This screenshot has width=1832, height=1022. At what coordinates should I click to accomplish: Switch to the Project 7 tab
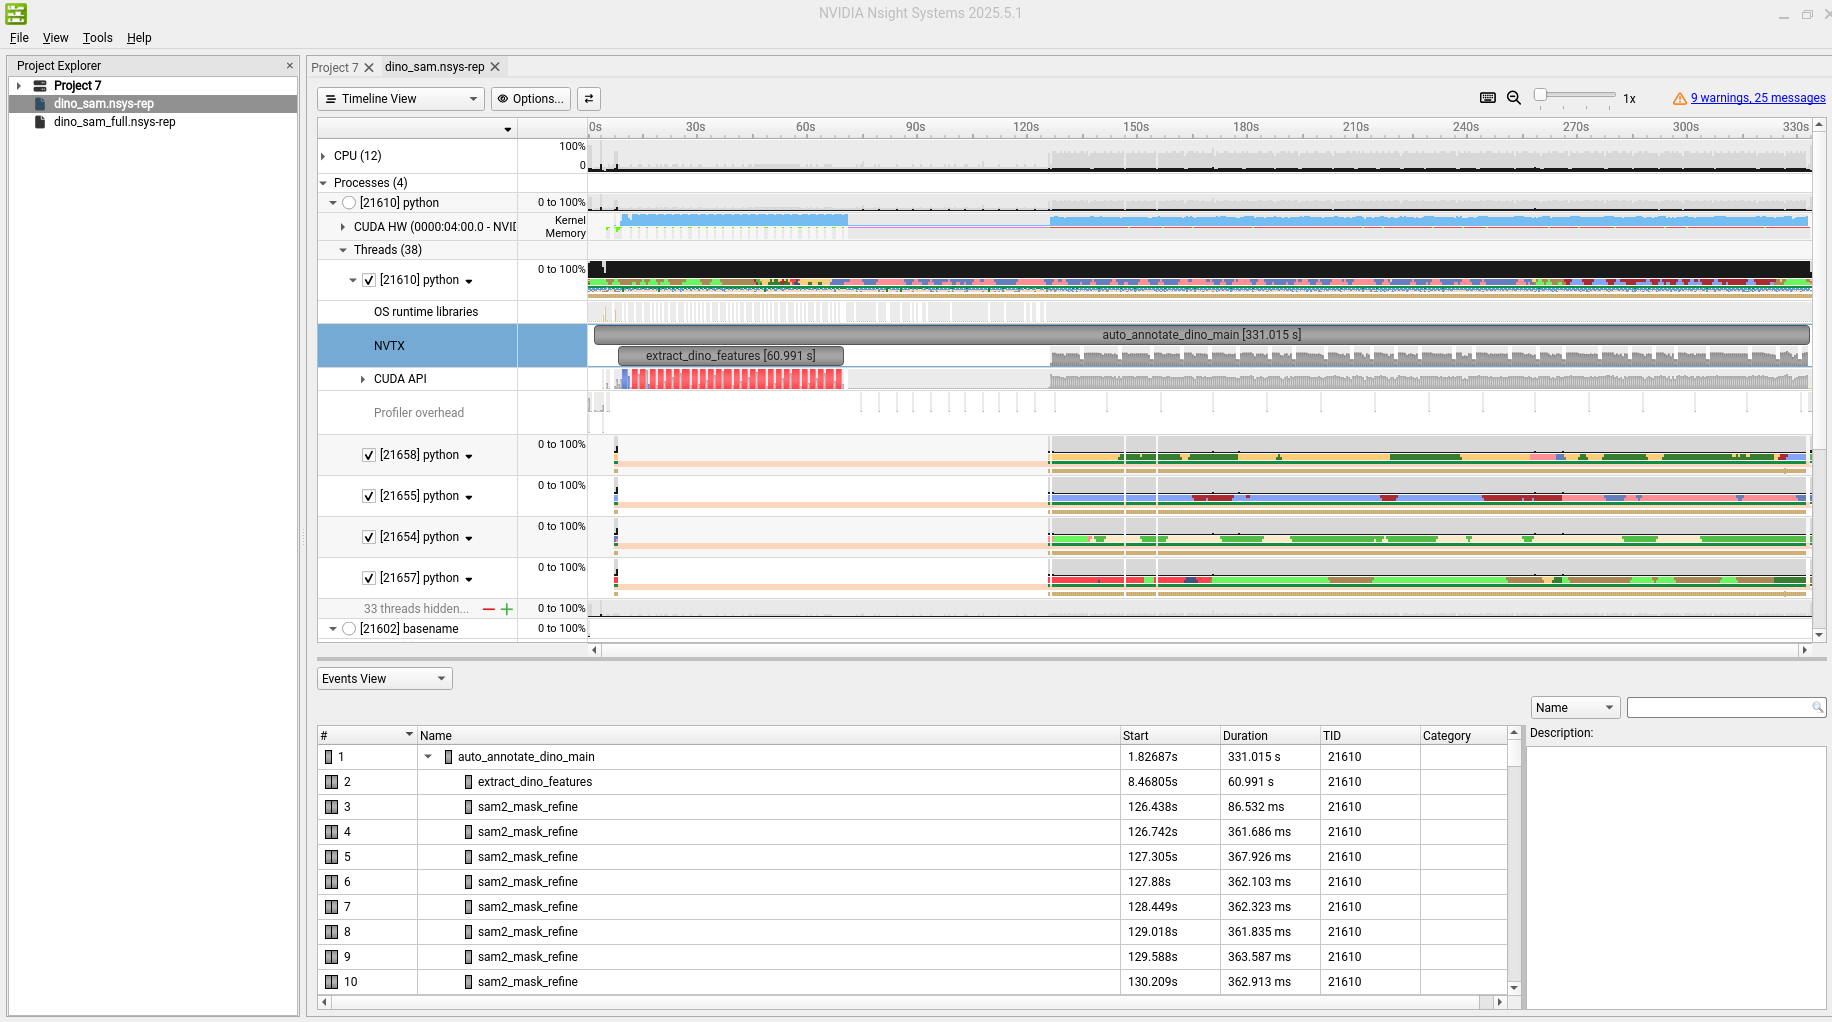click(x=334, y=68)
